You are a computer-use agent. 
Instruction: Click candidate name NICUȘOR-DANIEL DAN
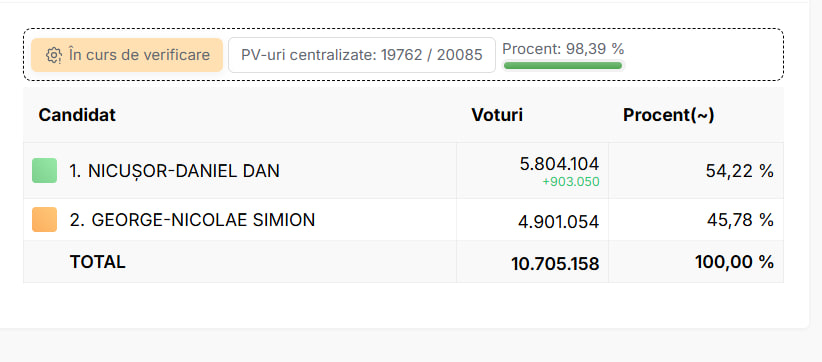click(175, 171)
